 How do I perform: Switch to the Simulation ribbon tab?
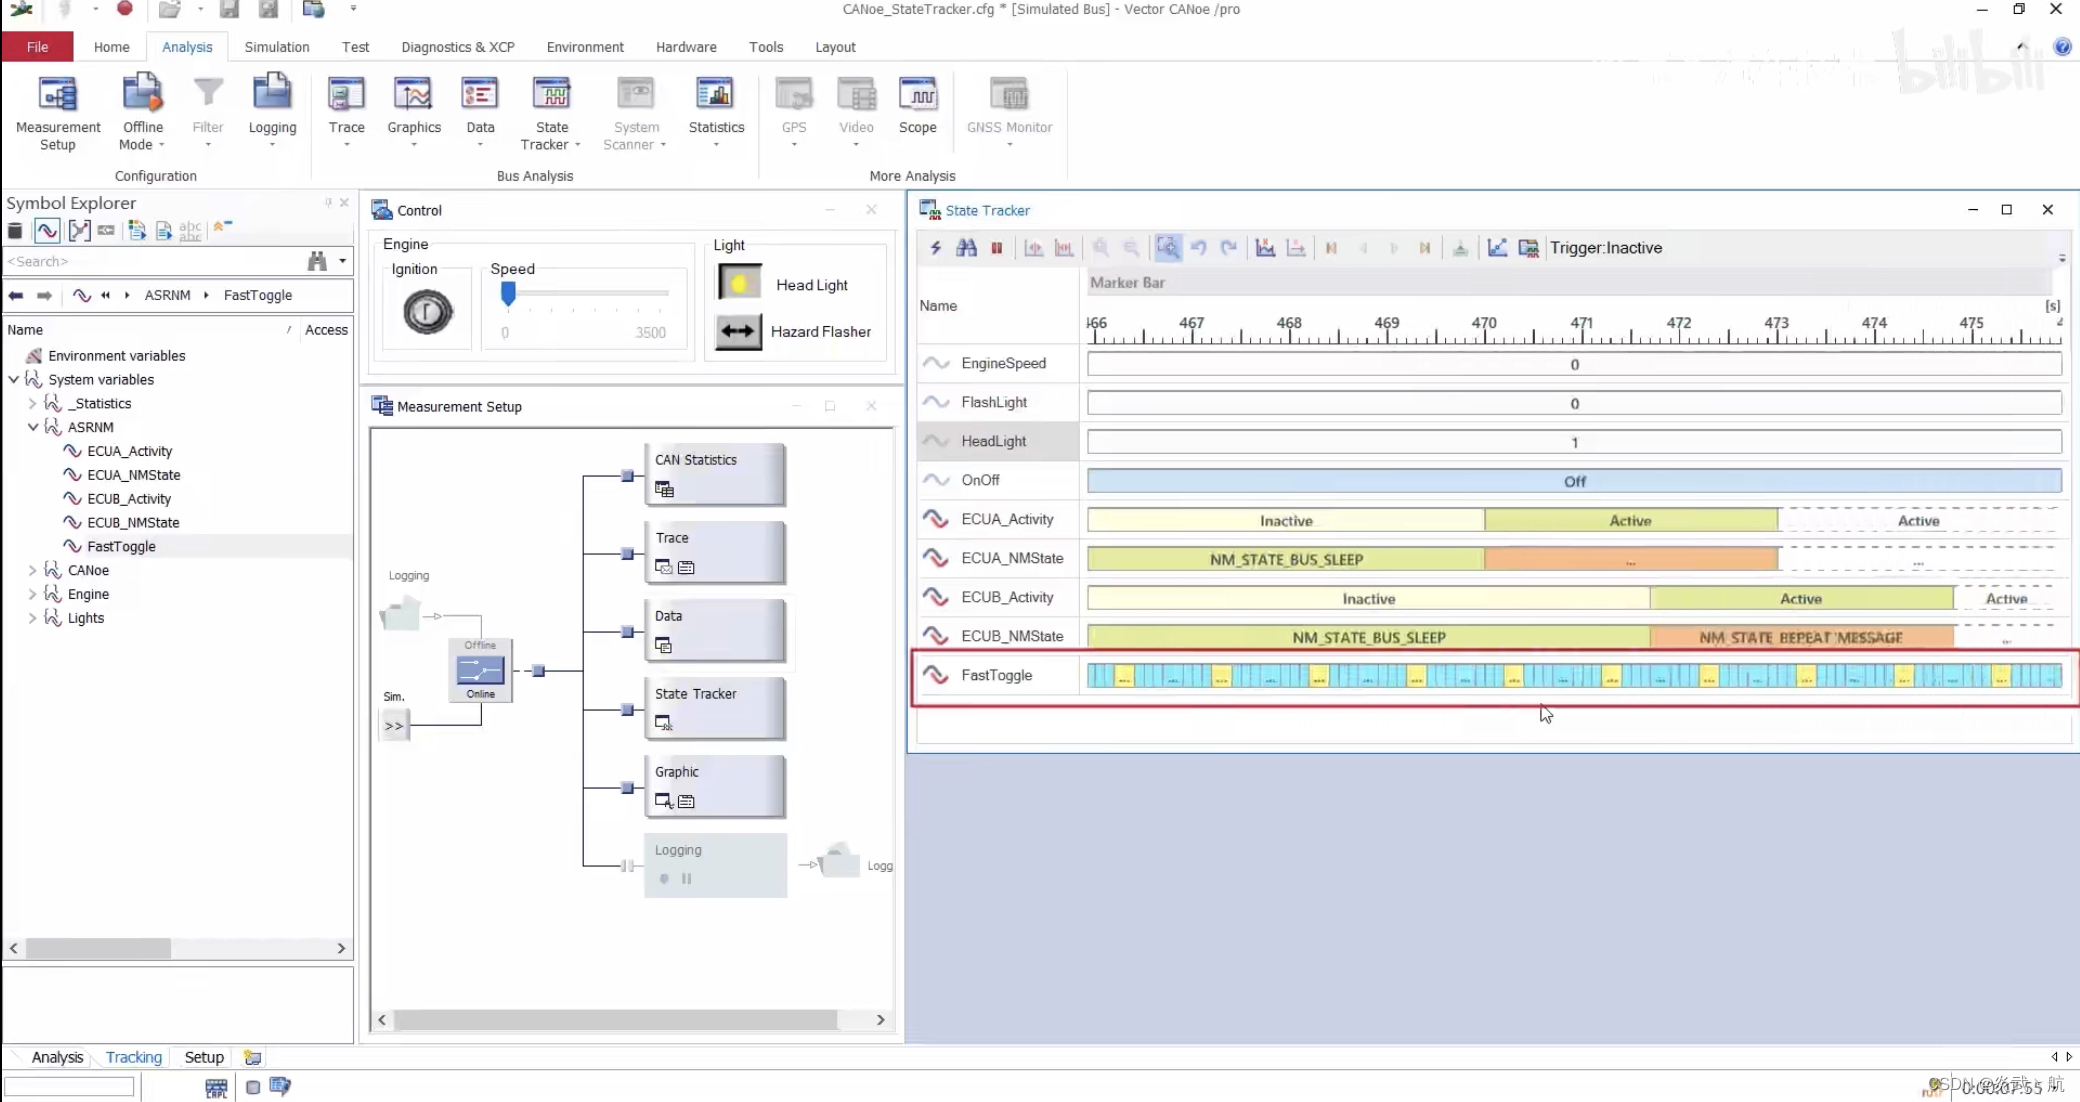(276, 47)
